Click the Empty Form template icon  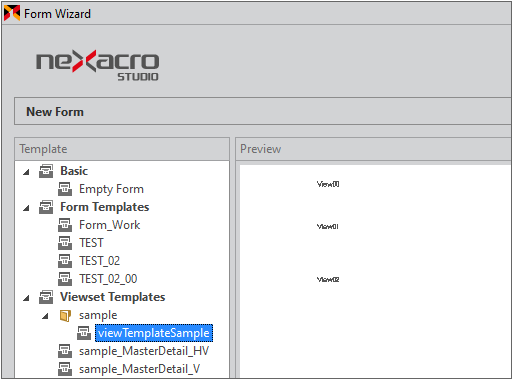pos(65,189)
